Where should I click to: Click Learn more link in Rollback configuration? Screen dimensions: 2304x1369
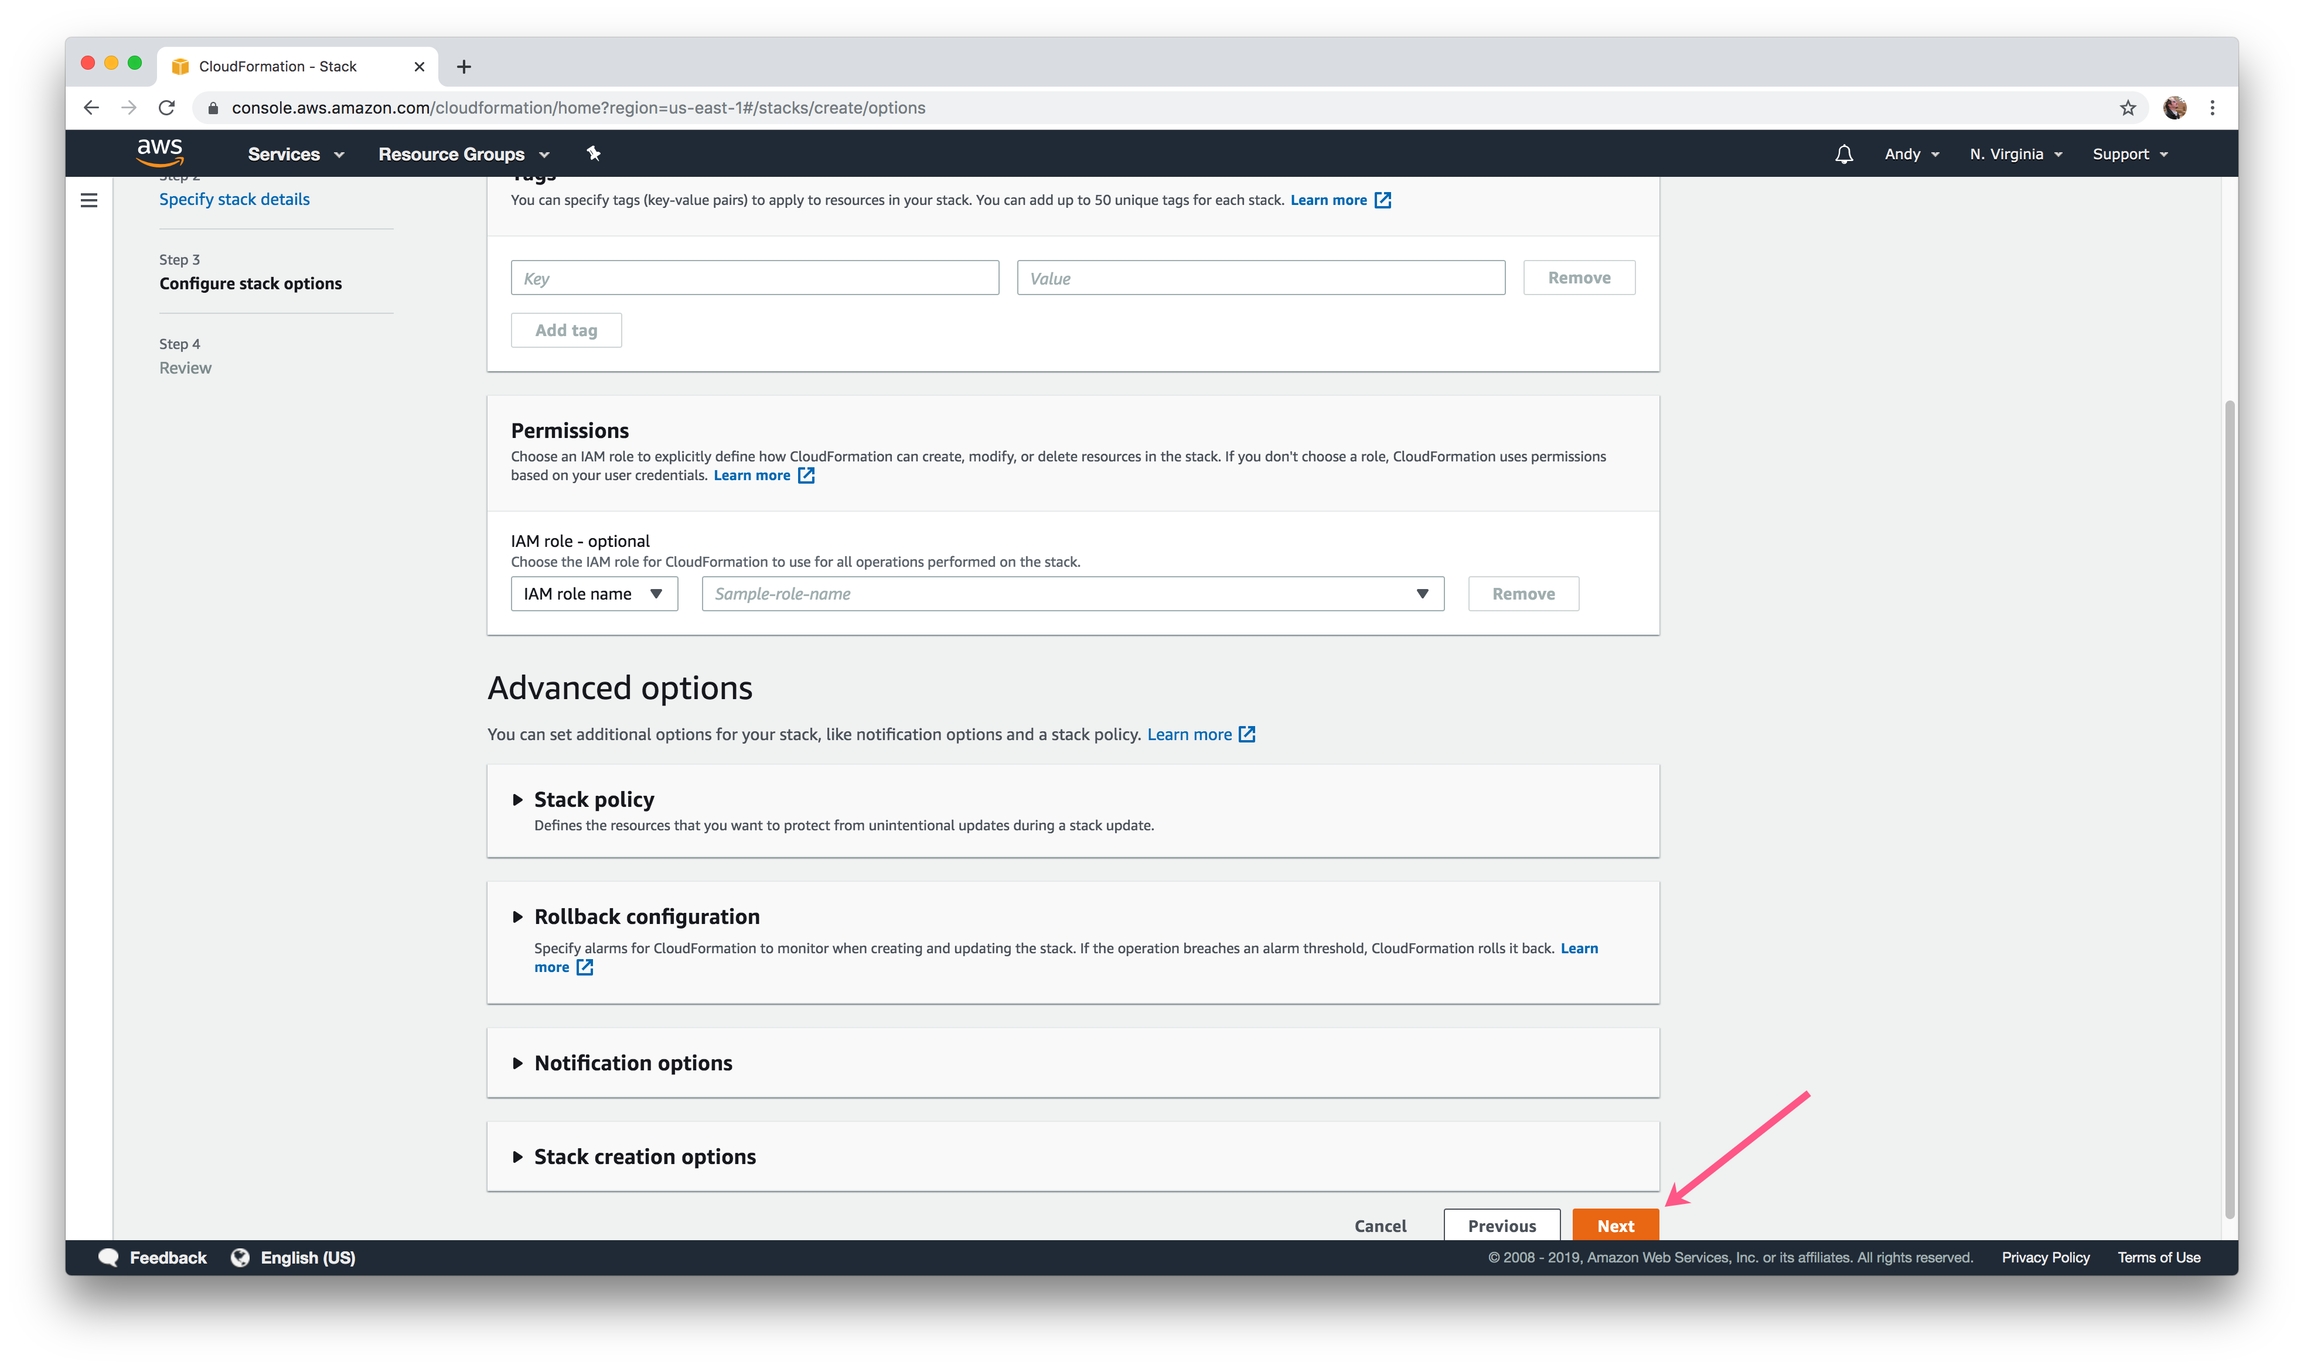1579,948
